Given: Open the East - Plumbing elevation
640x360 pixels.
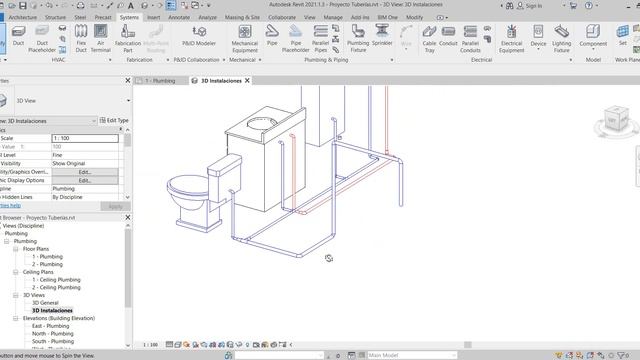Looking at the screenshot, I should pos(51,326).
